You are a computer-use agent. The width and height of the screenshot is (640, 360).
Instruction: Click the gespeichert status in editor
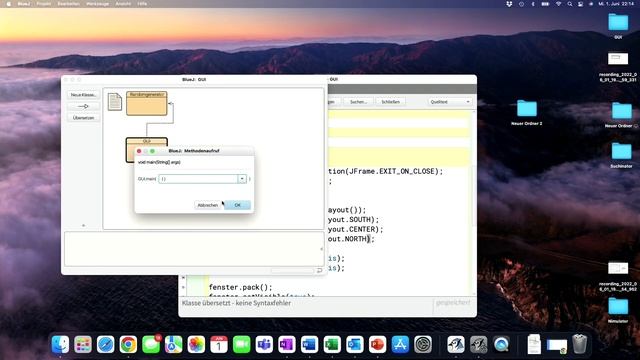tap(453, 303)
